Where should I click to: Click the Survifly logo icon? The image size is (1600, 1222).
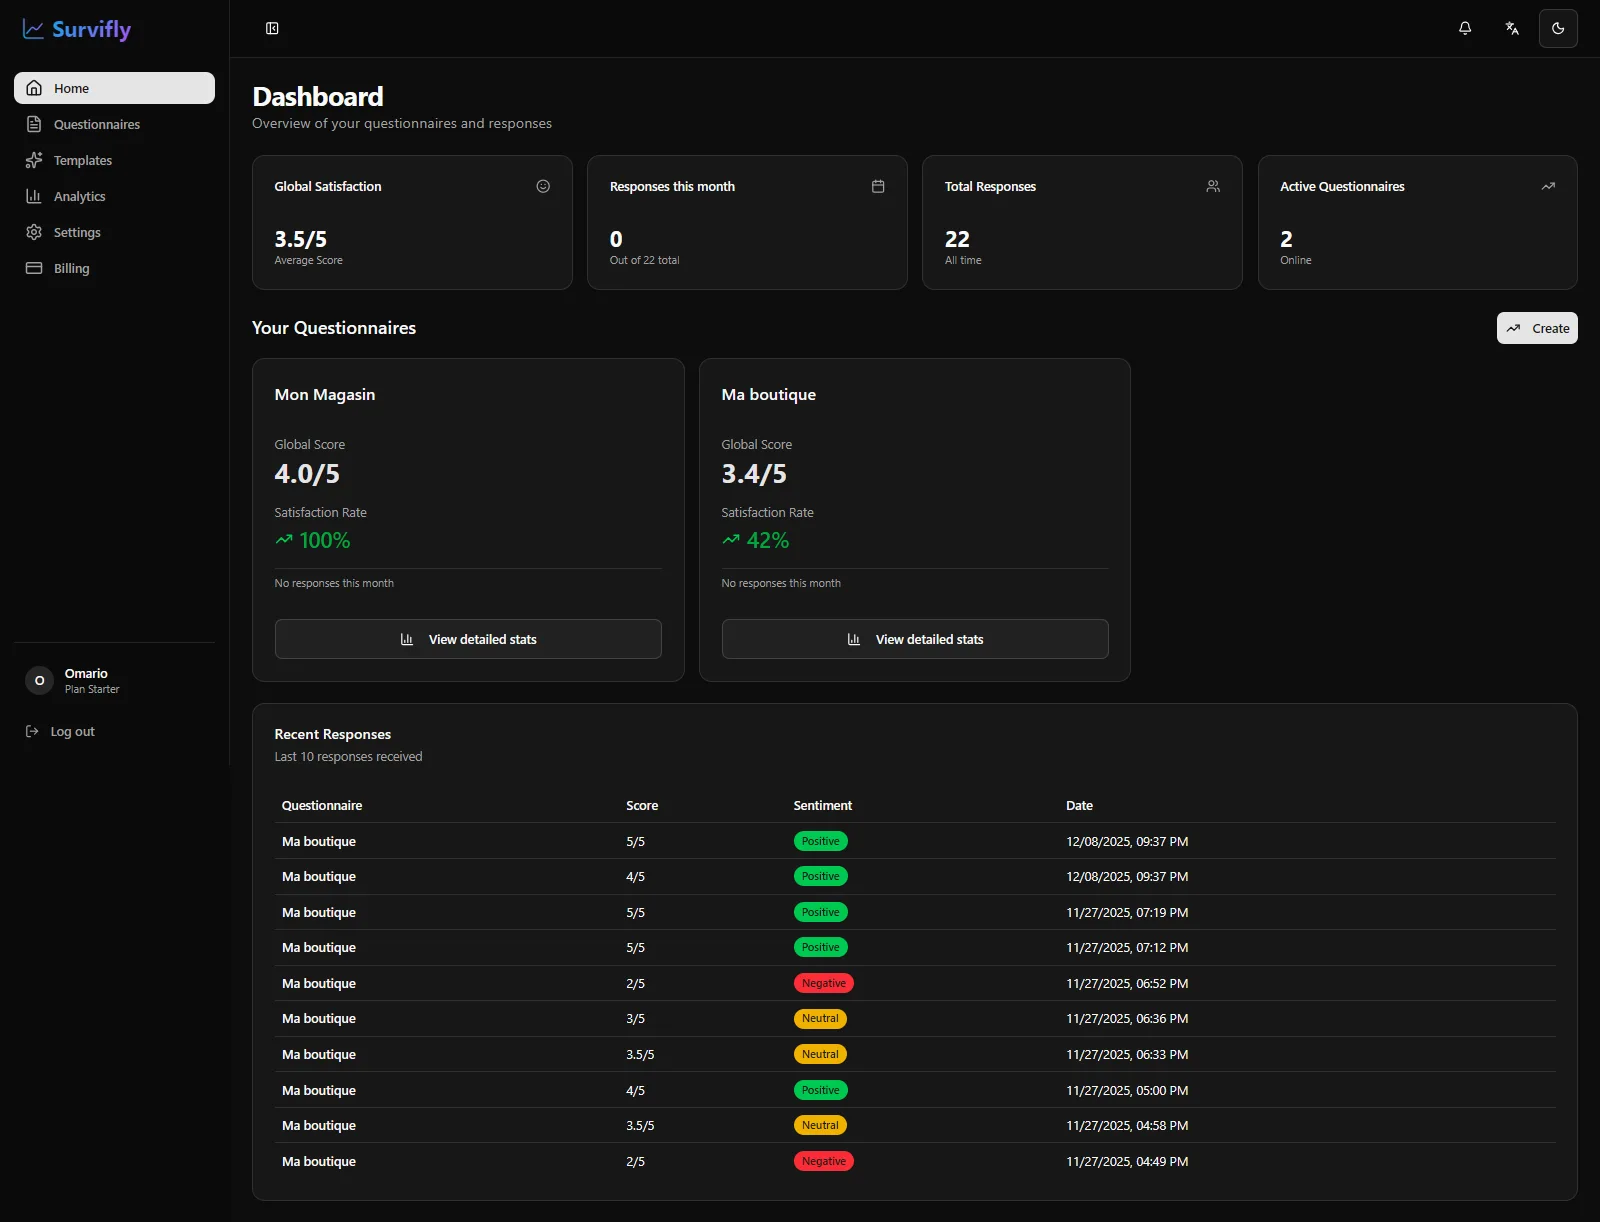click(33, 30)
